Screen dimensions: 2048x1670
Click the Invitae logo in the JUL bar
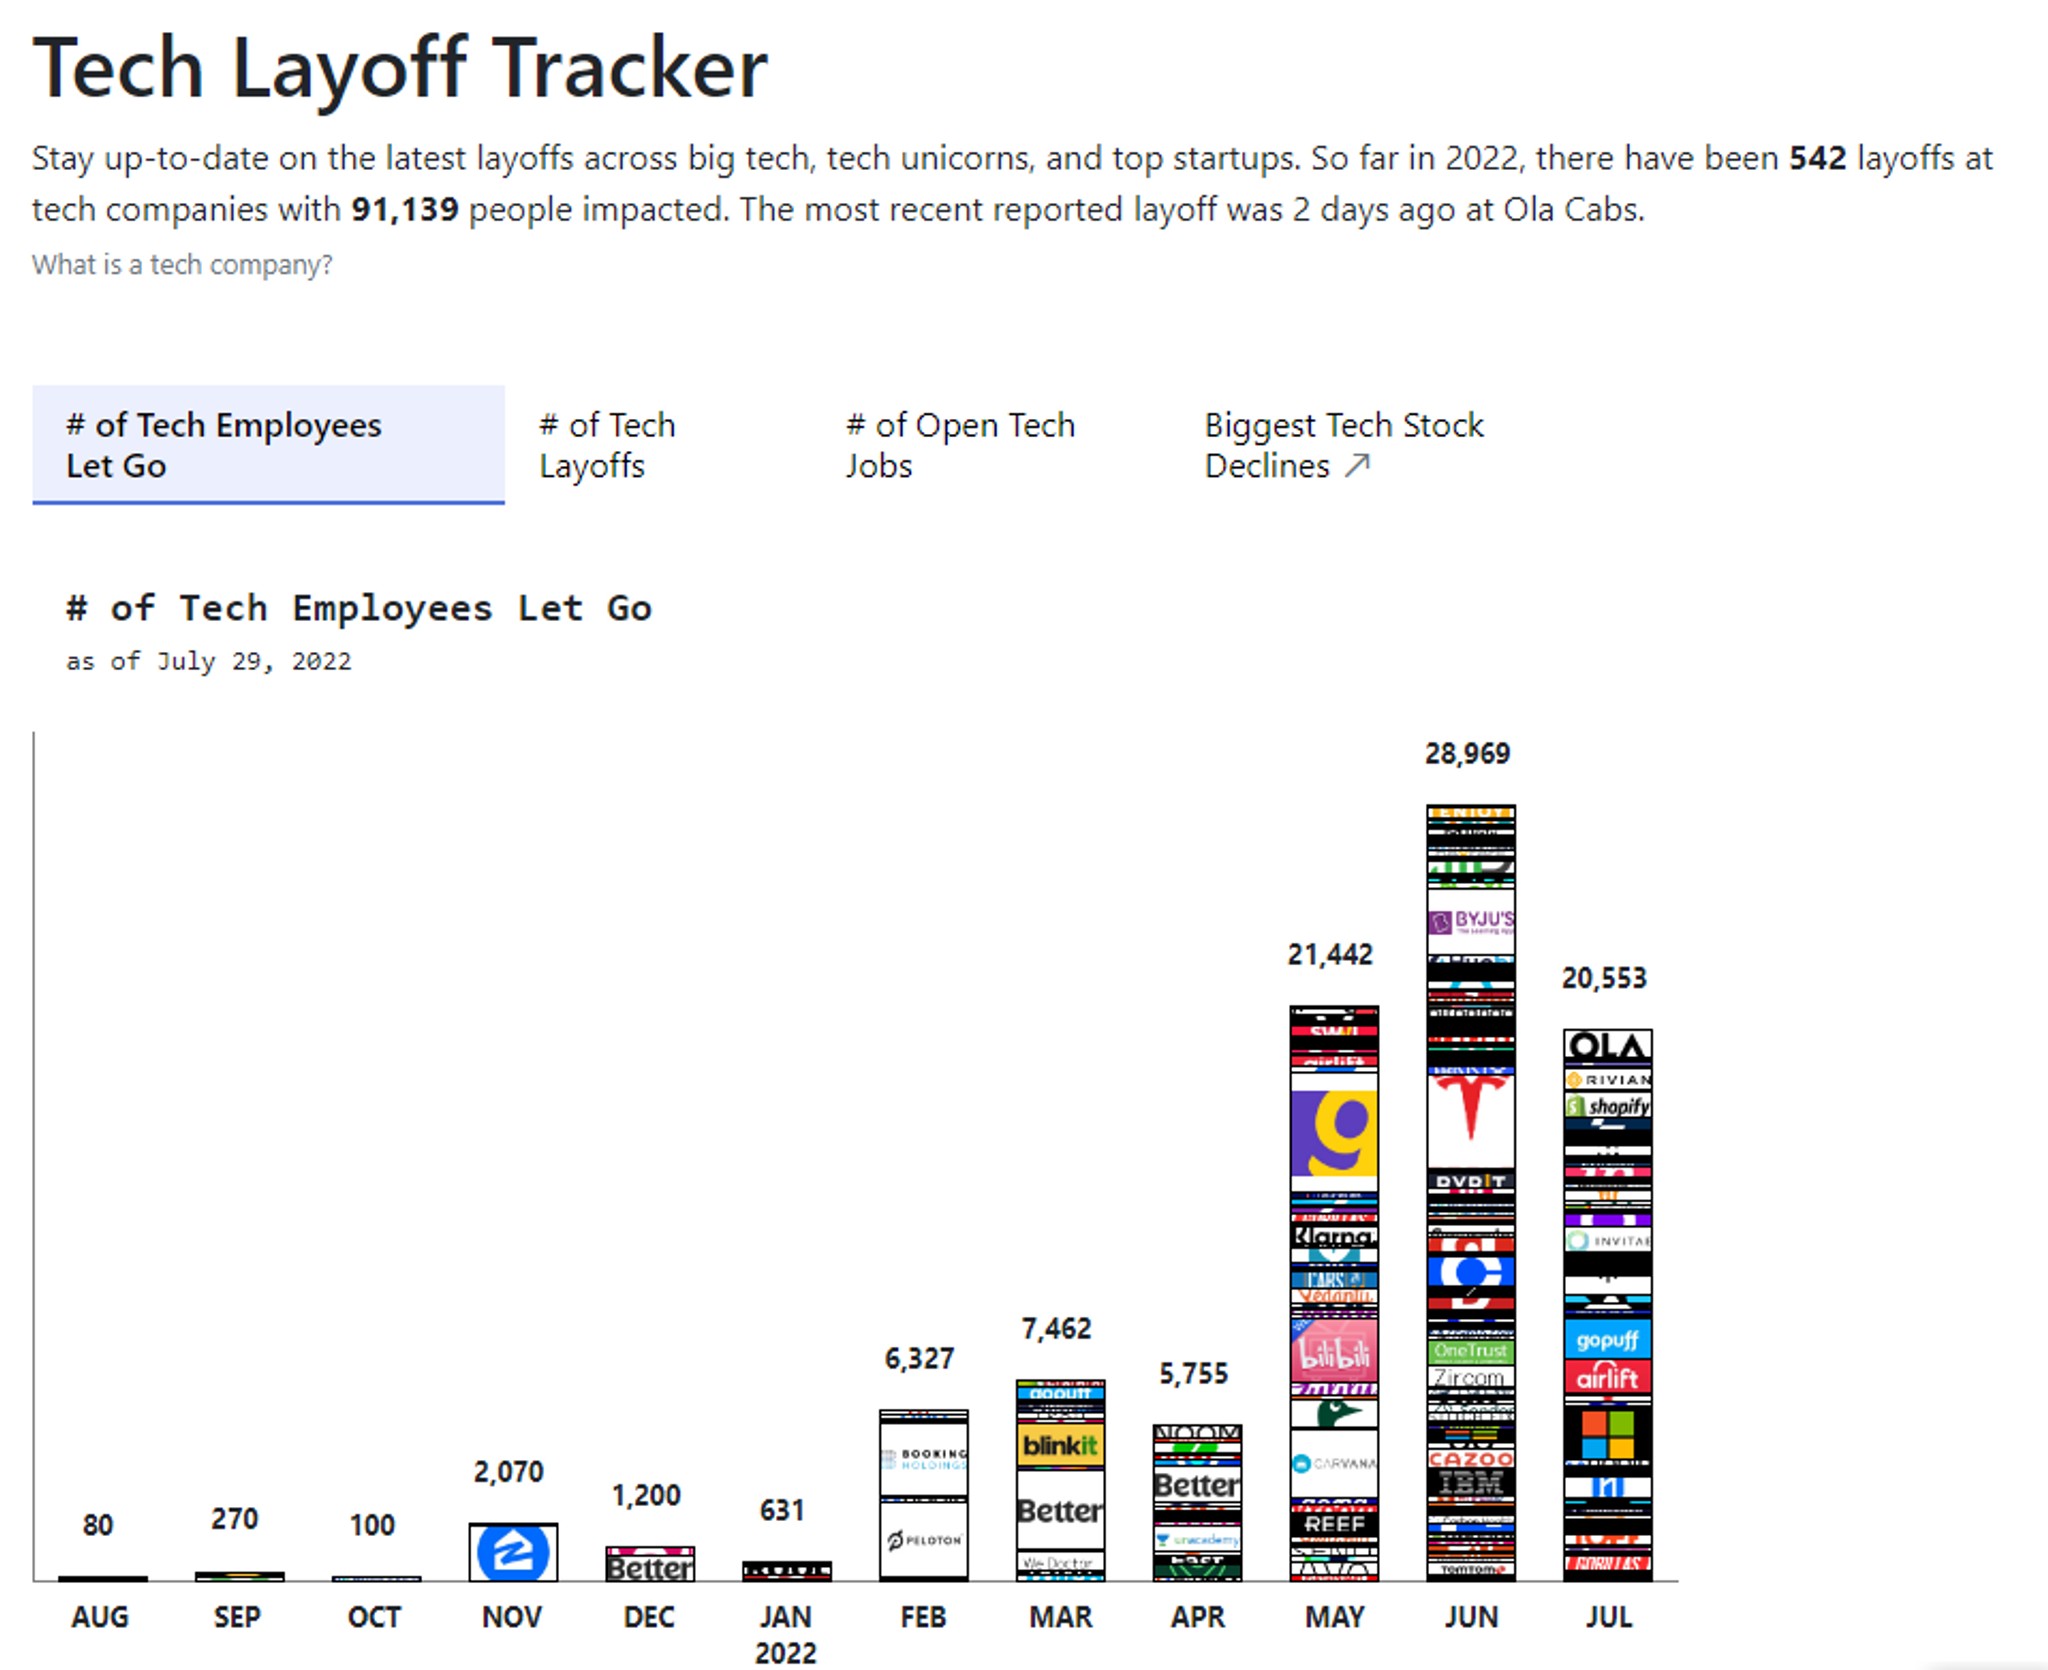pos(1608,1241)
